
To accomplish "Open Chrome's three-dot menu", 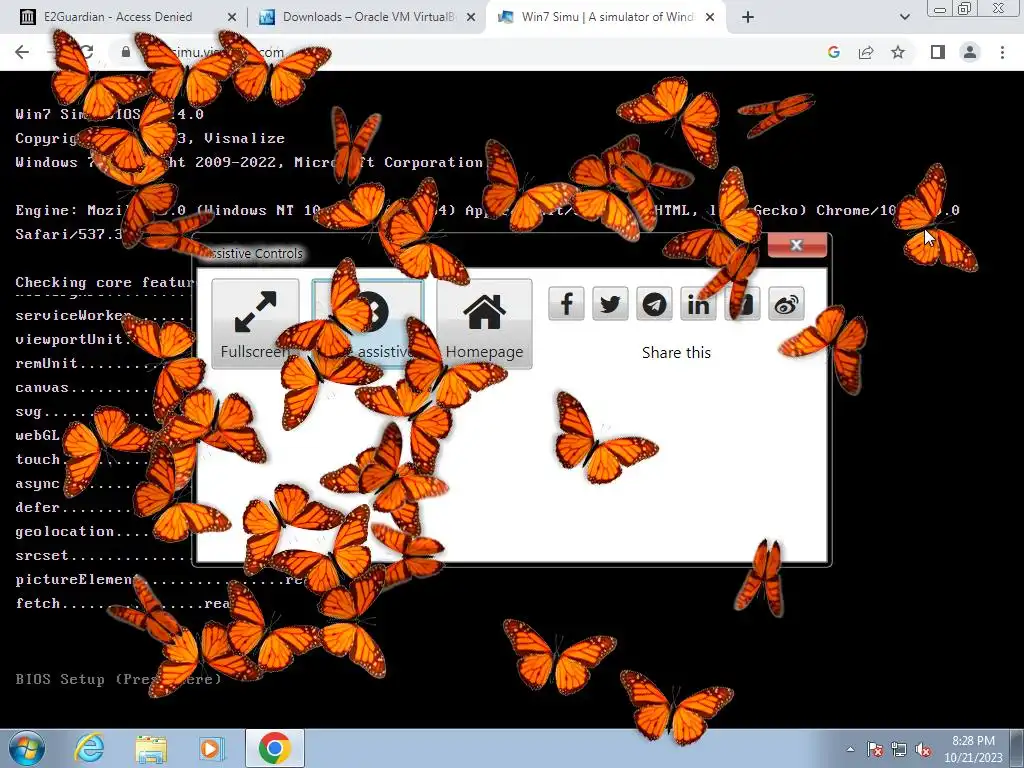I will click(x=1002, y=52).
